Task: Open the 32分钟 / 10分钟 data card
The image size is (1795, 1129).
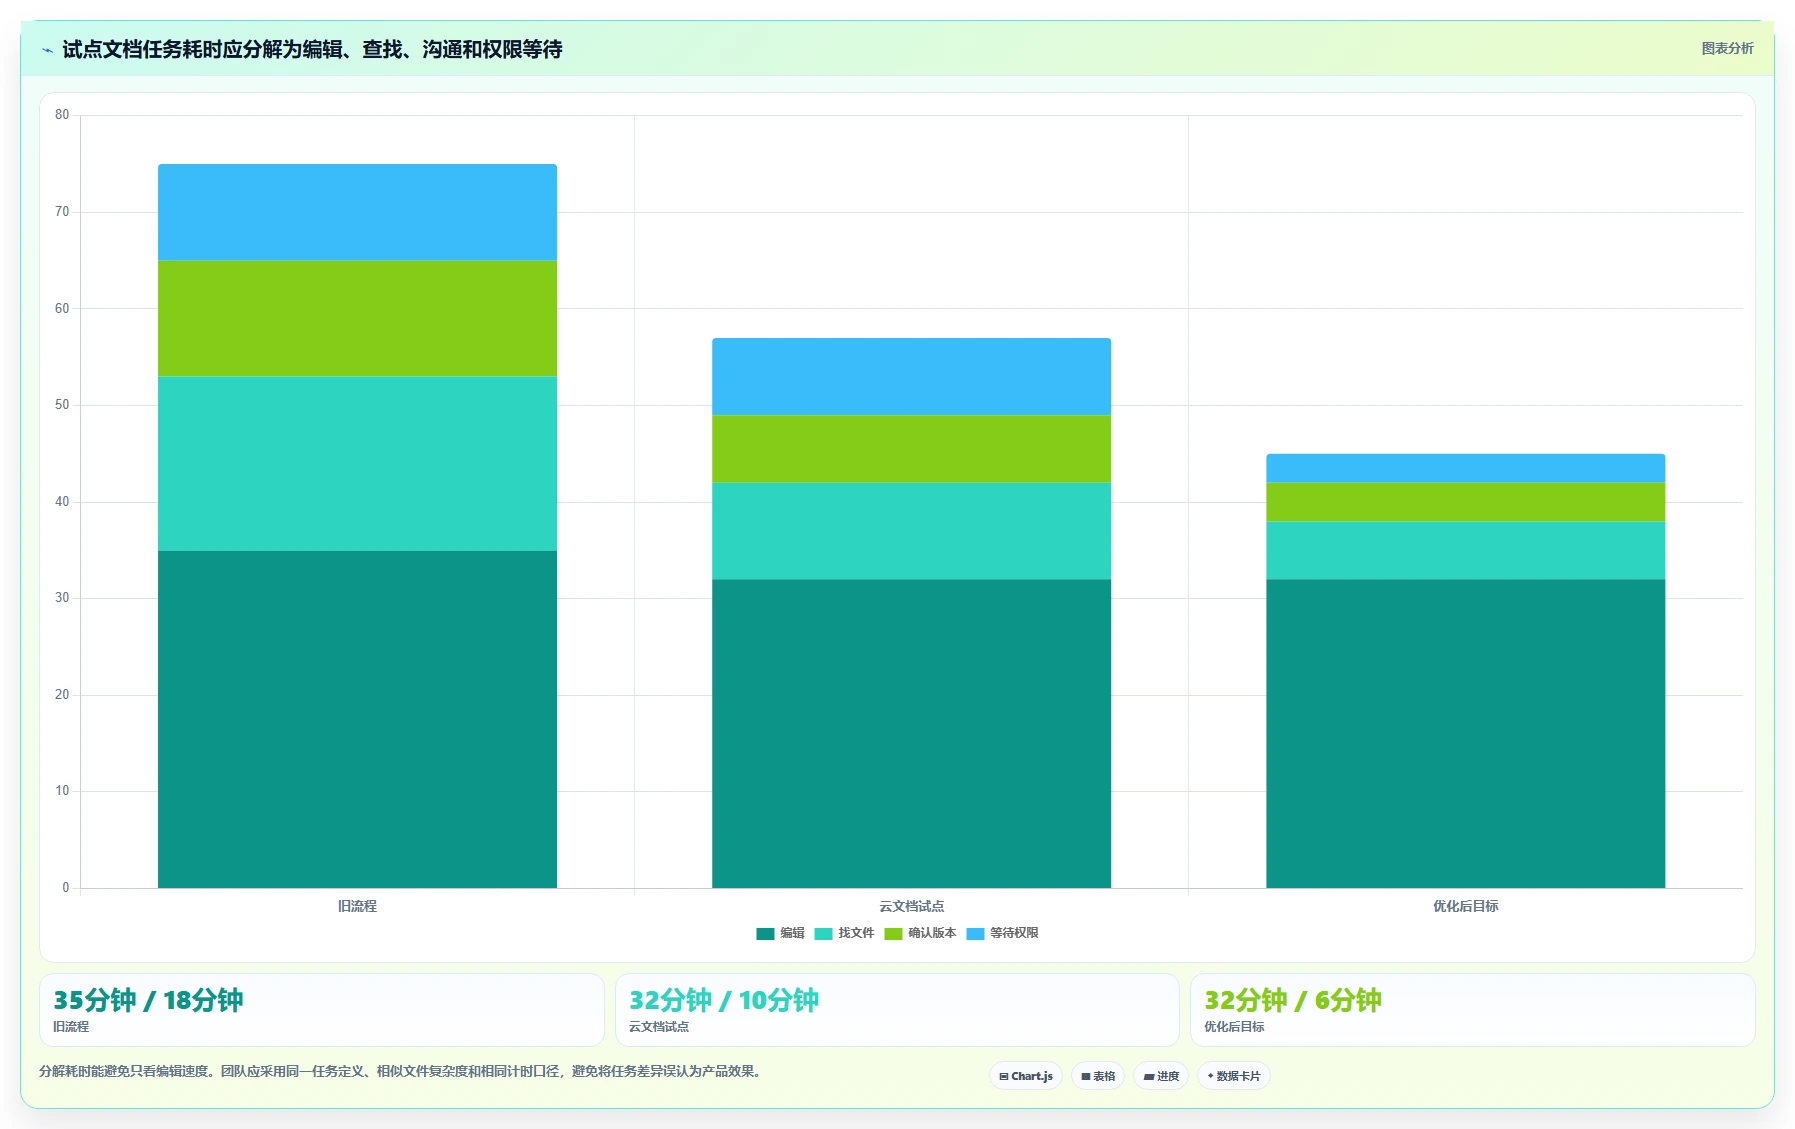Action: click(x=897, y=1010)
